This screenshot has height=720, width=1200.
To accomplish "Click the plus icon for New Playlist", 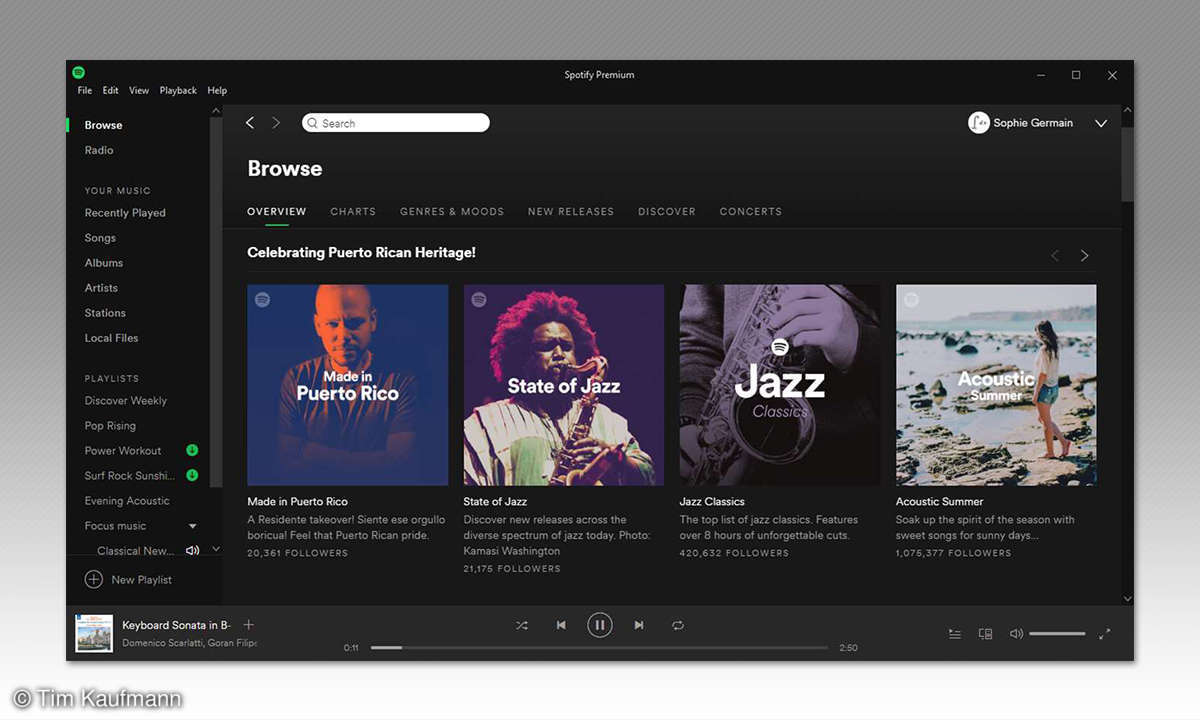I will 93,579.
